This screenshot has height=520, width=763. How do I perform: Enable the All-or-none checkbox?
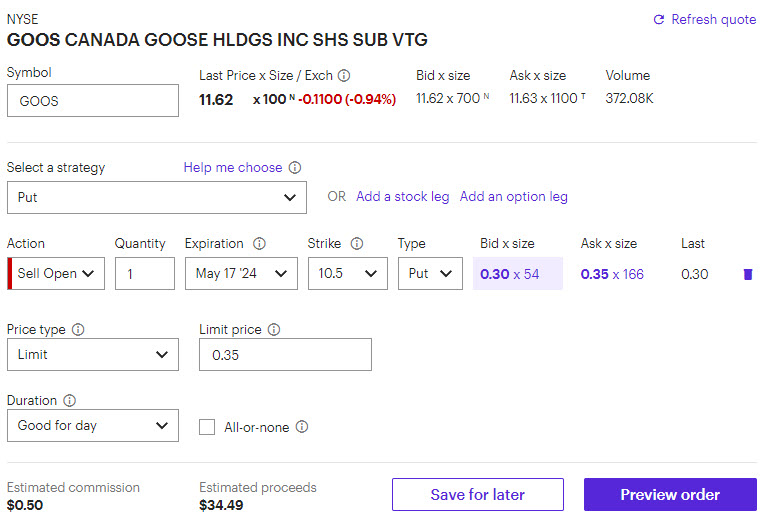point(207,427)
